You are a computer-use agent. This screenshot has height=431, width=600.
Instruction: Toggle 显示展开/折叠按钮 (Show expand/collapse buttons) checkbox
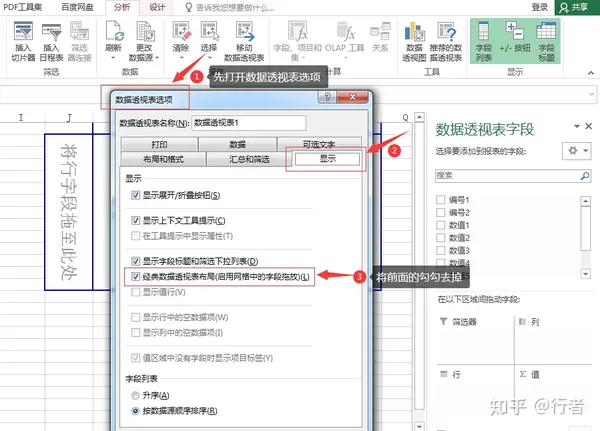135,195
